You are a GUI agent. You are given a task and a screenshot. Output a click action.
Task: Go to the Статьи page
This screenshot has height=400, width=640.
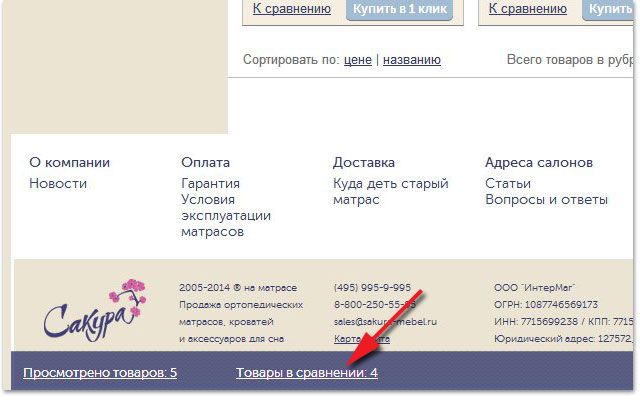pyautogui.click(x=509, y=184)
